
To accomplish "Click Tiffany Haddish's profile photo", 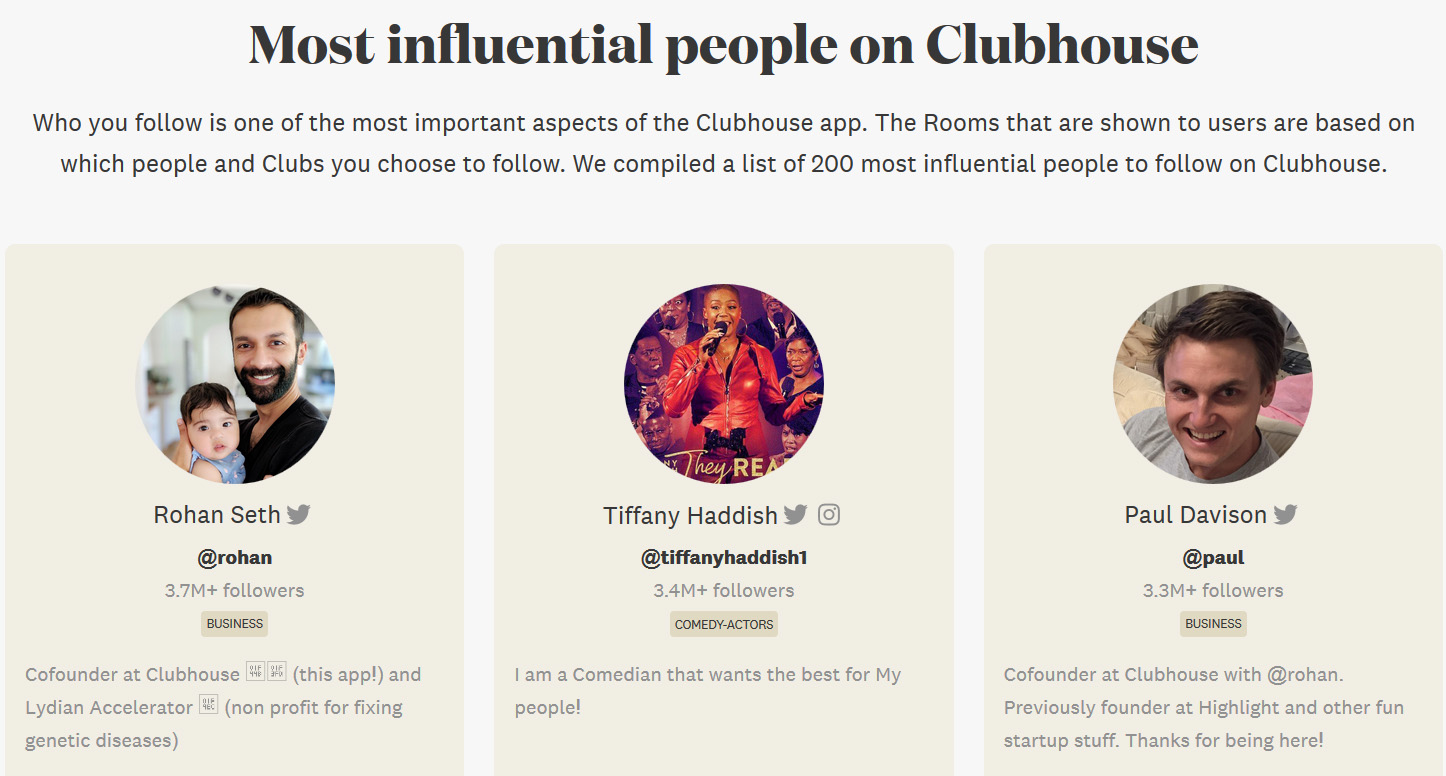I will pos(724,384).
